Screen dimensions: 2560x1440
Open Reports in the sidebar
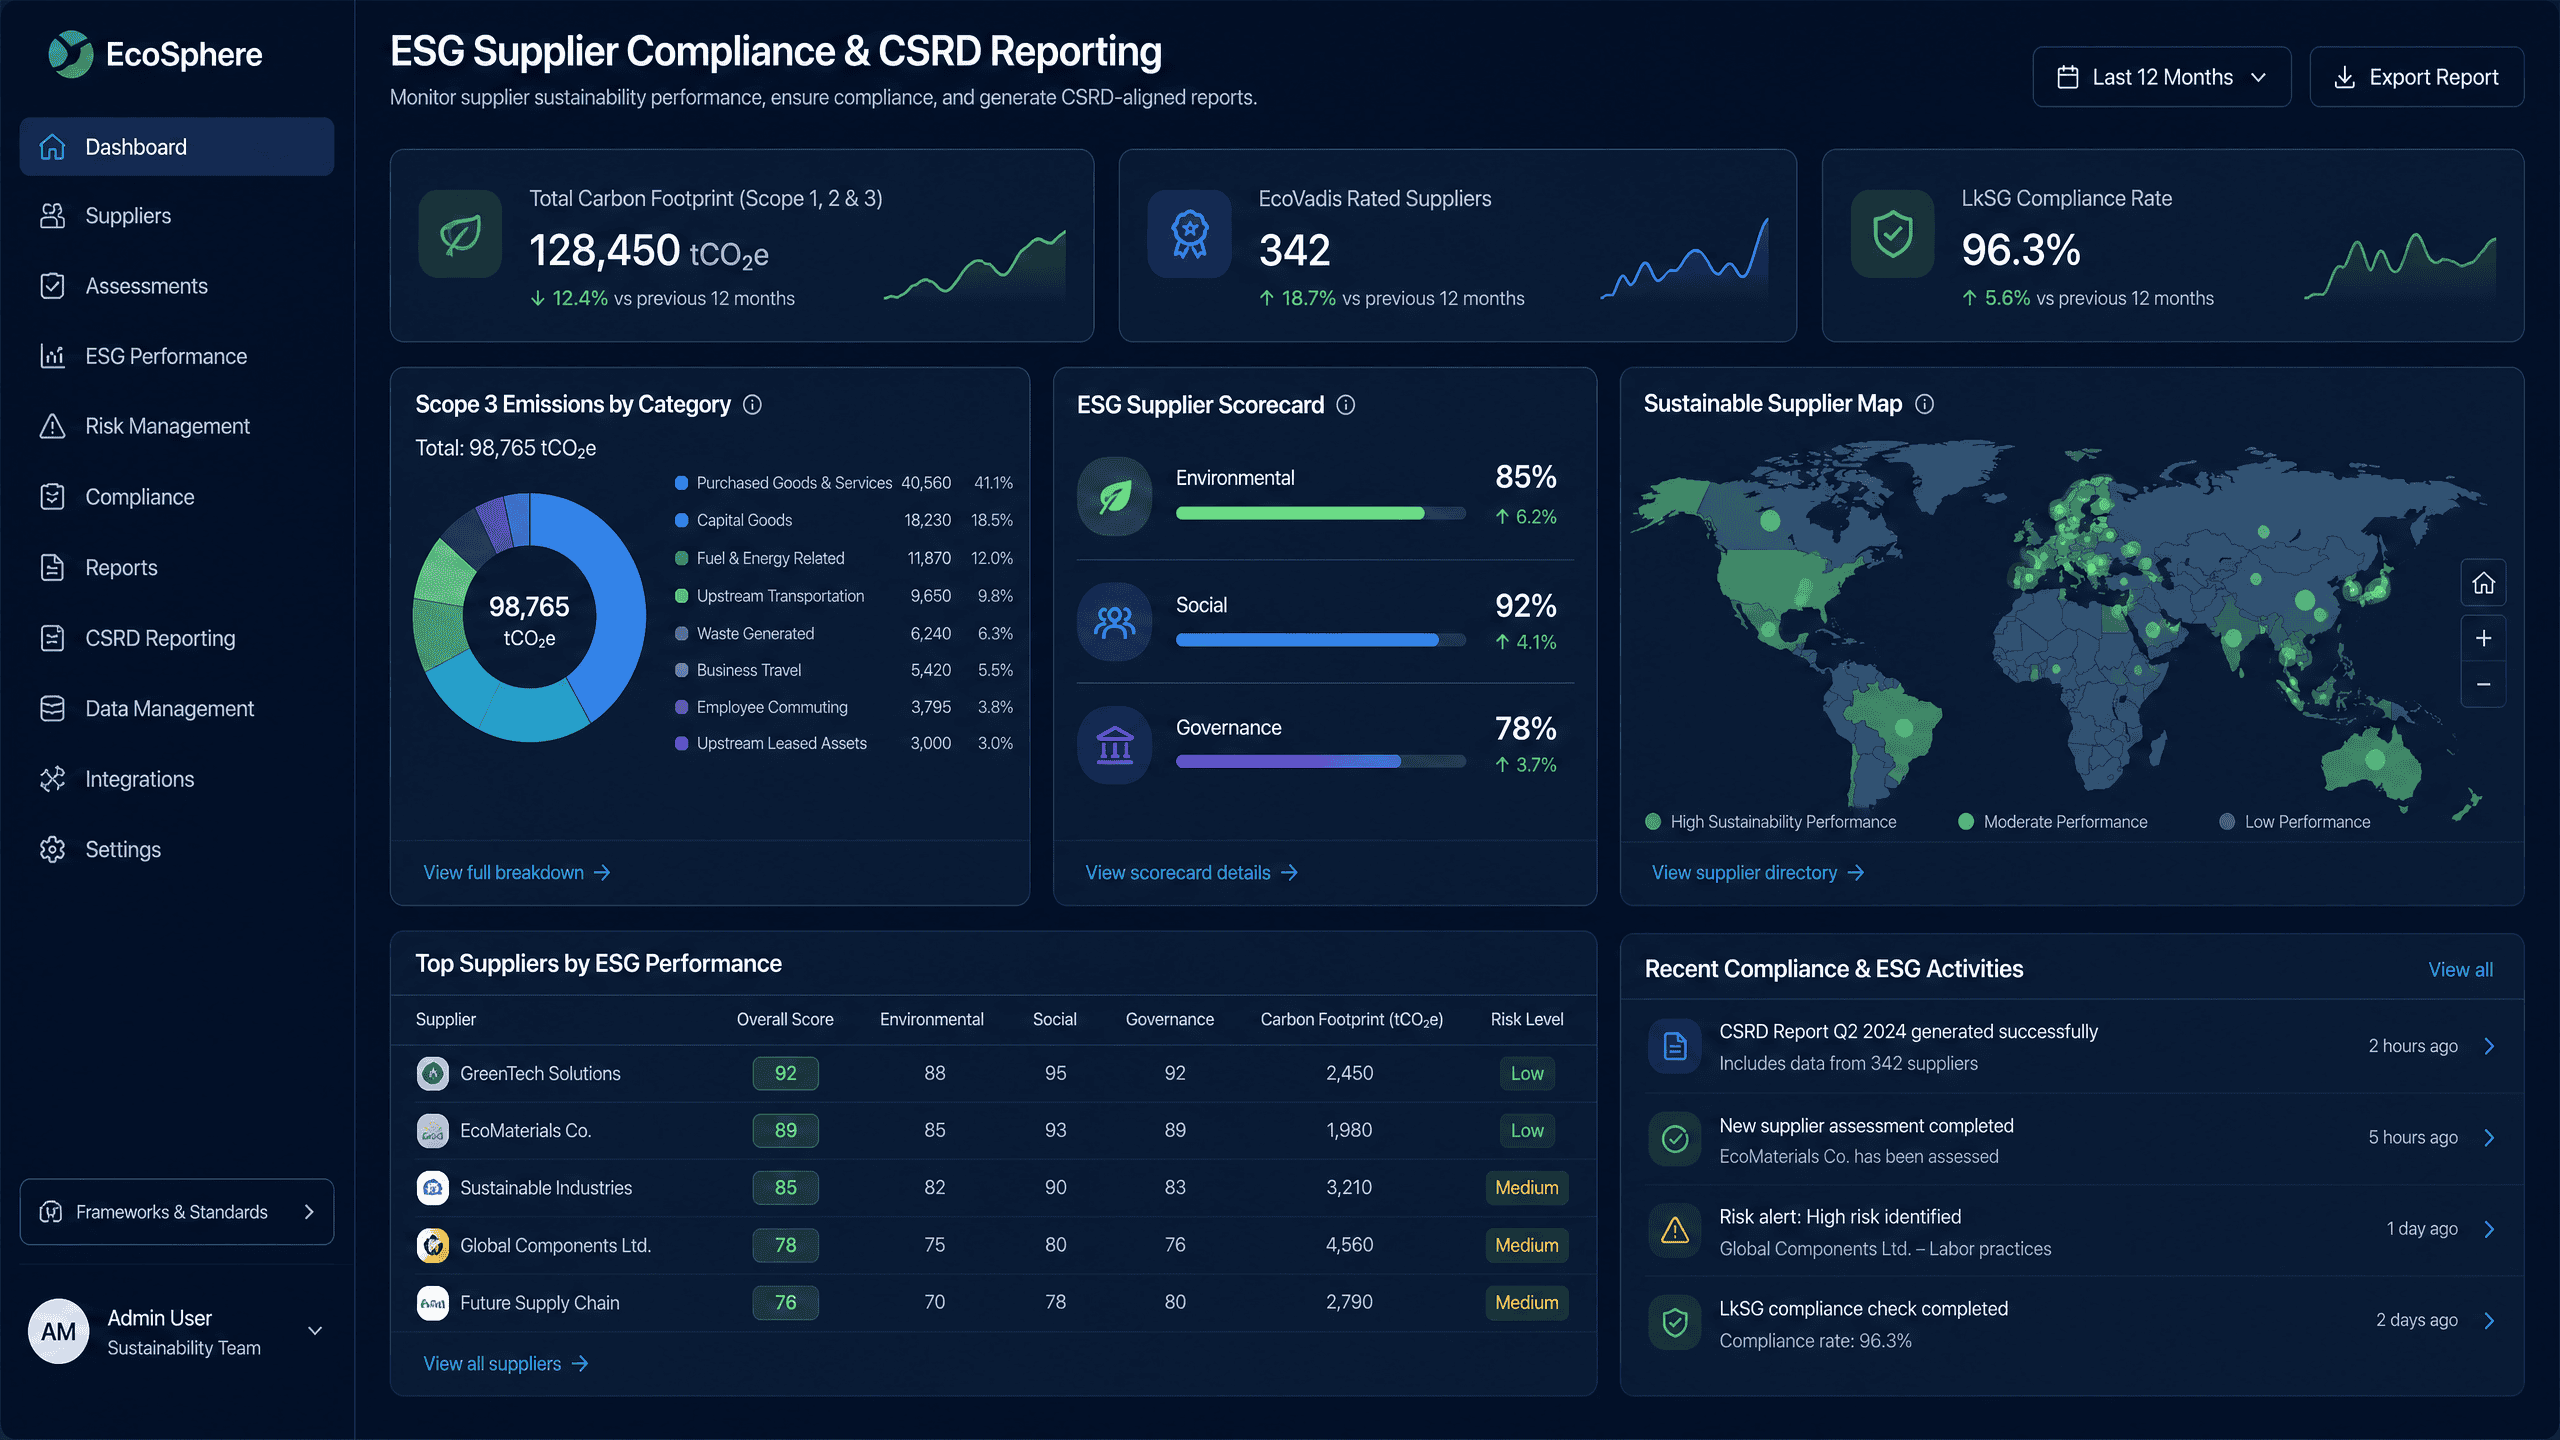(x=177, y=567)
